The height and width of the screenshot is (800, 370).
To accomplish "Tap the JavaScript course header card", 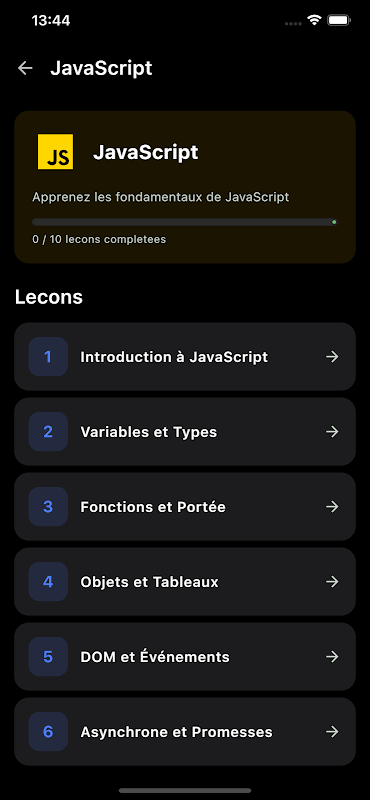I will click(185, 187).
